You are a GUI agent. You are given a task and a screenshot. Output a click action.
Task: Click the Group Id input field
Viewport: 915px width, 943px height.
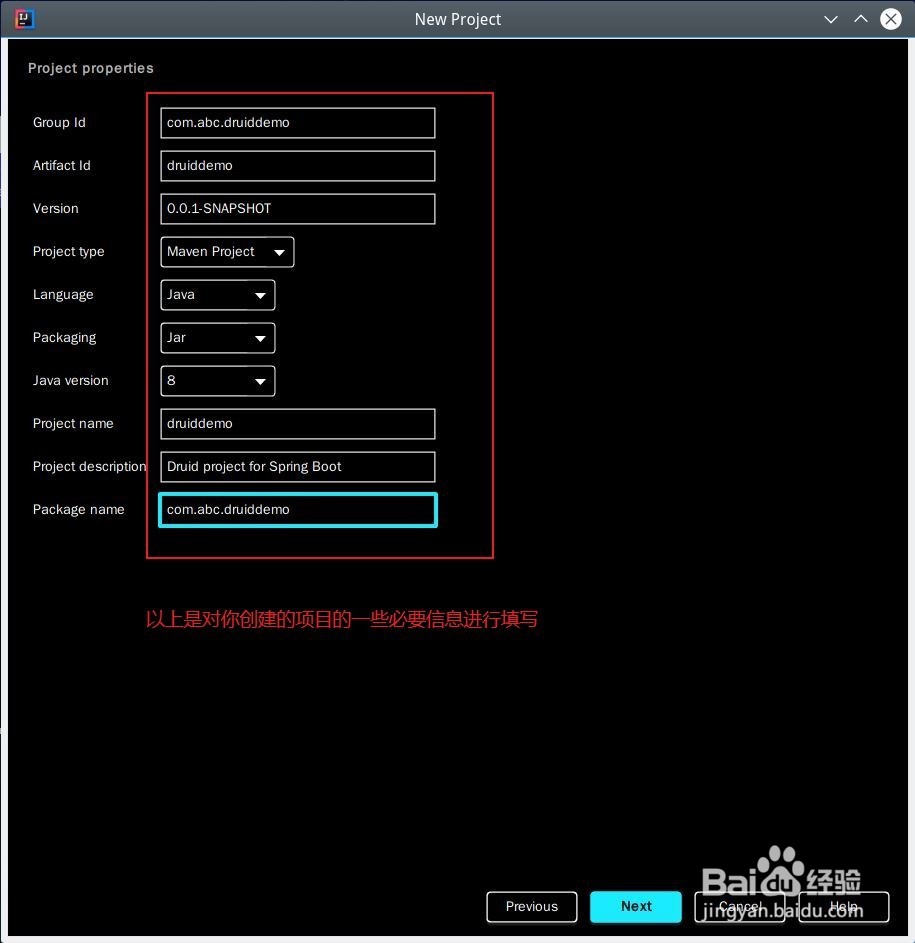(x=298, y=123)
